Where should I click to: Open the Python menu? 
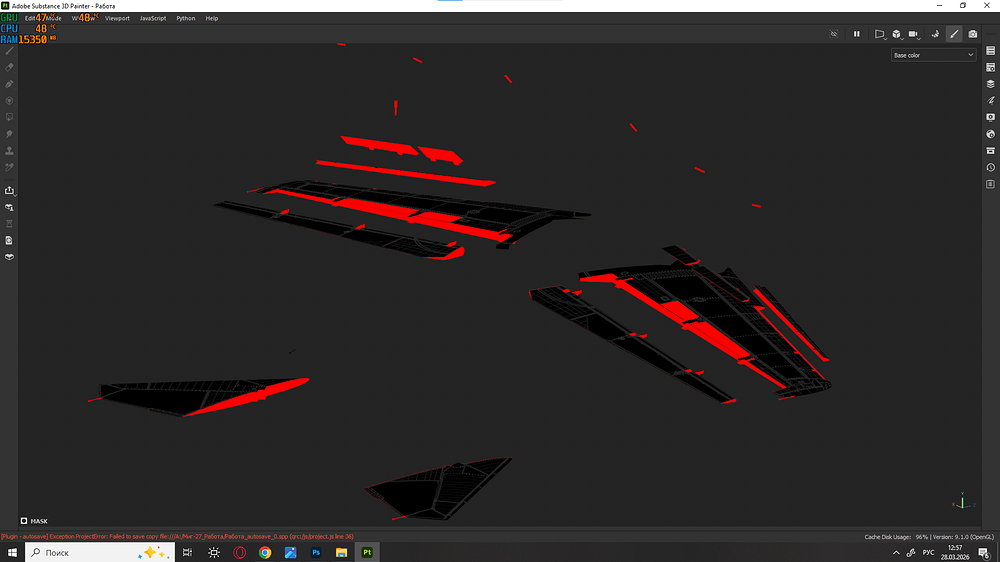(x=186, y=18)
